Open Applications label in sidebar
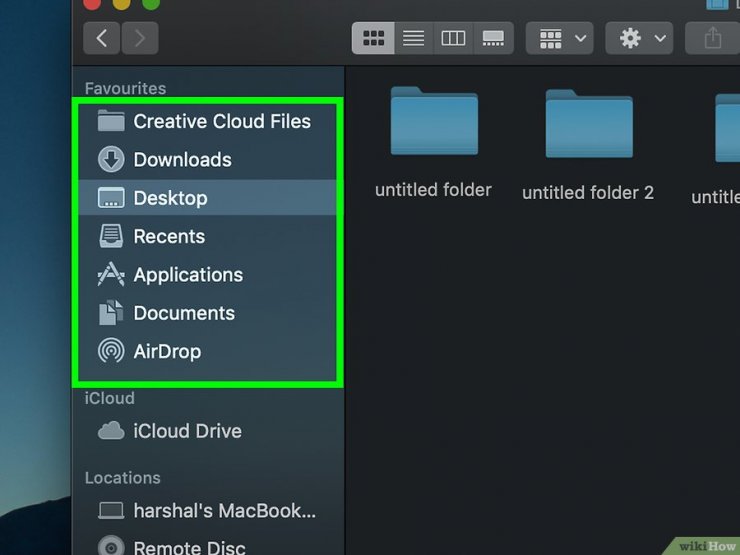 point(188,275)
